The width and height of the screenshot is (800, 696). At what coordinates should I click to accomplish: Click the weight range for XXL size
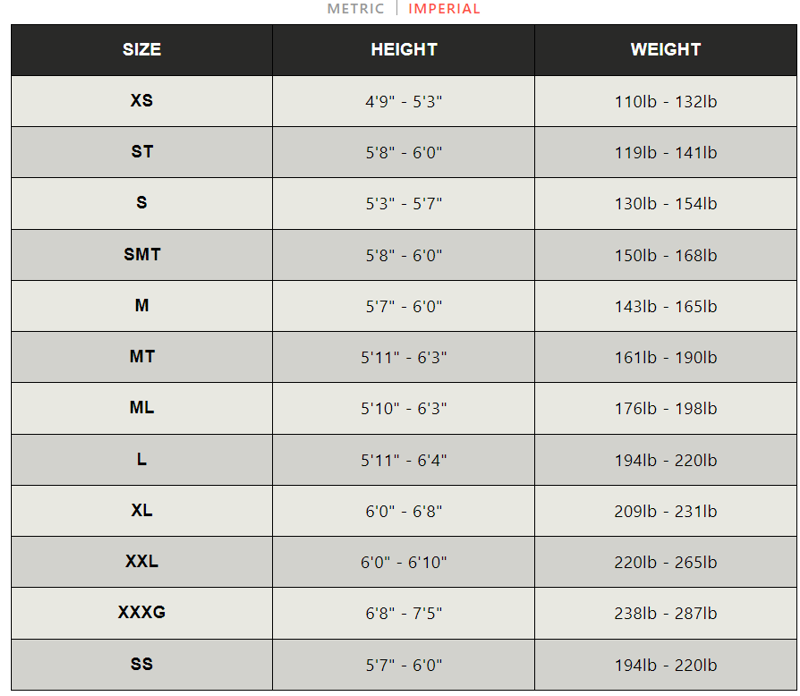tap(665, 562)
